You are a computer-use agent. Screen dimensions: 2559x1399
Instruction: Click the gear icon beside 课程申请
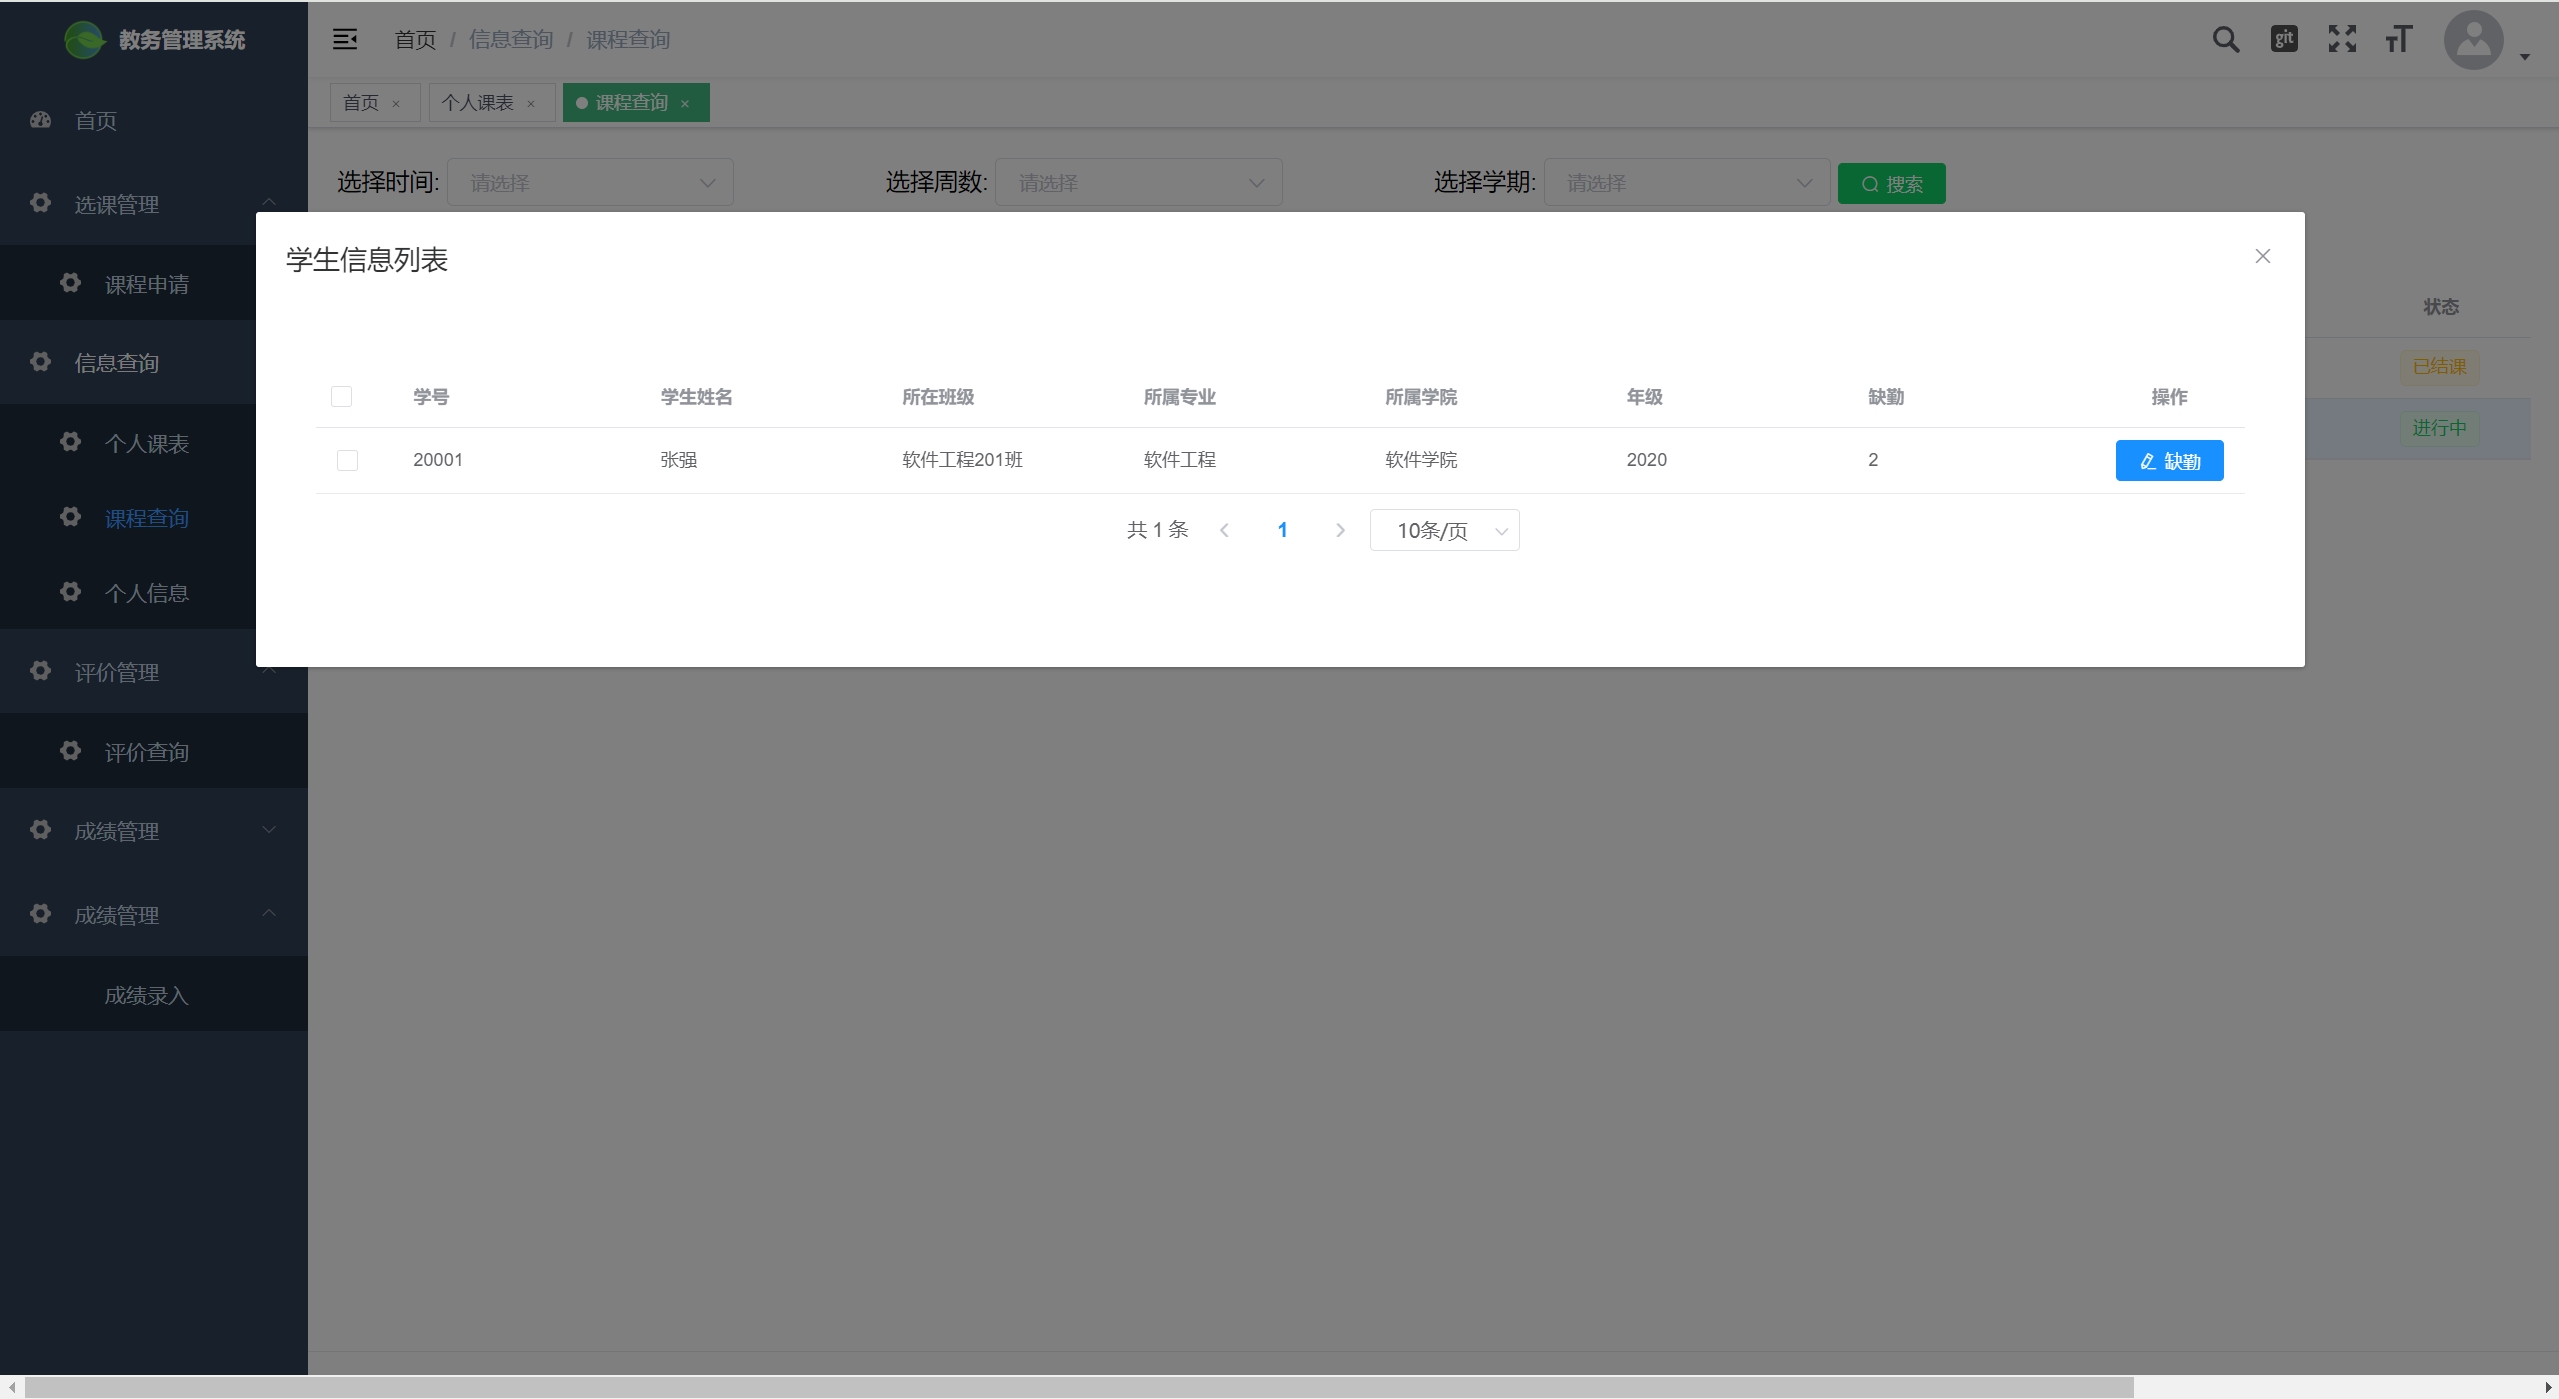[70, 283]
